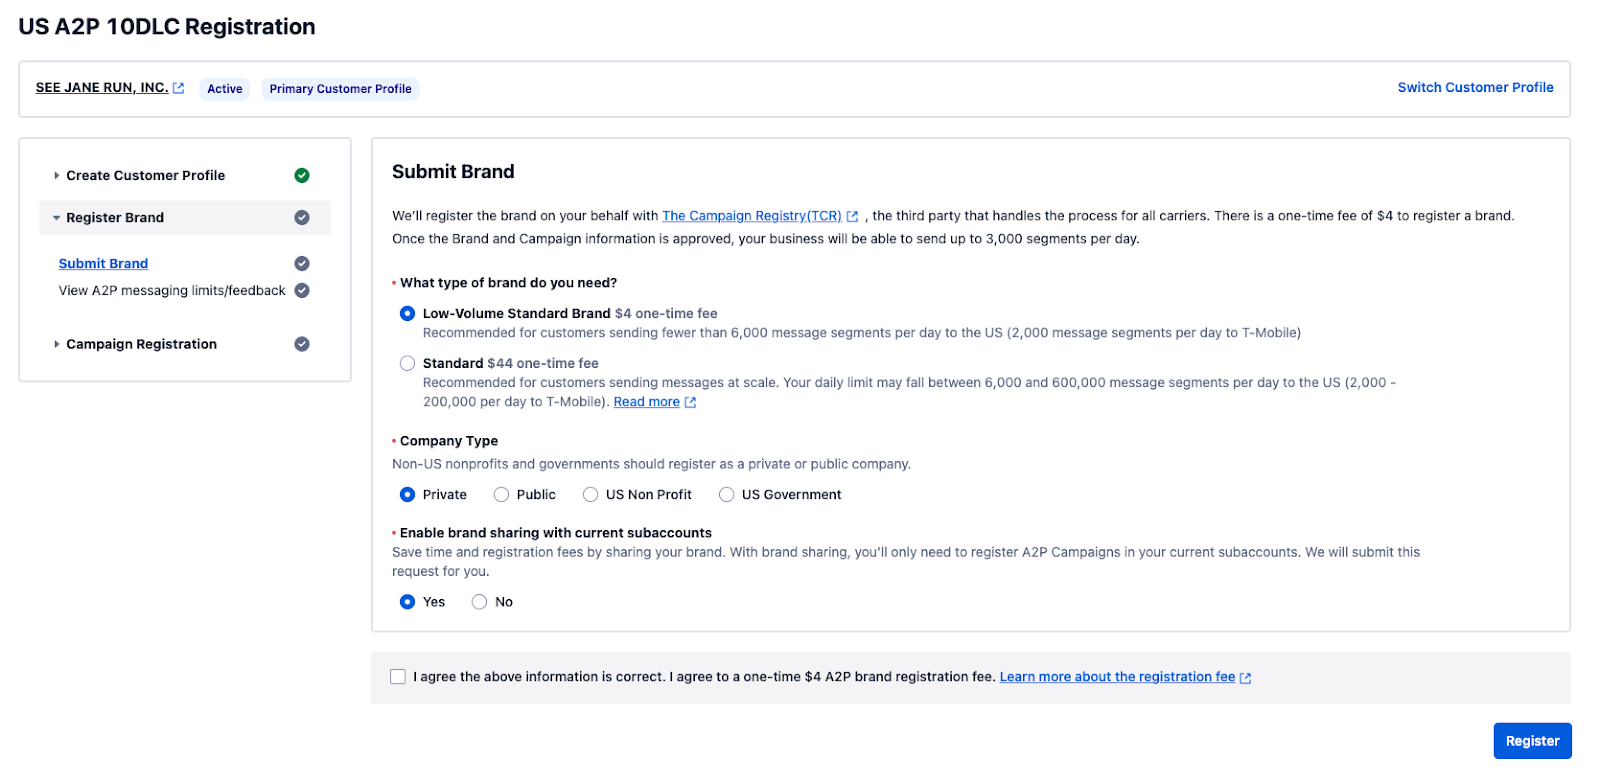Viewport: 1600px width, 781px height.
Task: Select the Standard $44 brand option
Action: pyautogui.click(x=407, y=364)
